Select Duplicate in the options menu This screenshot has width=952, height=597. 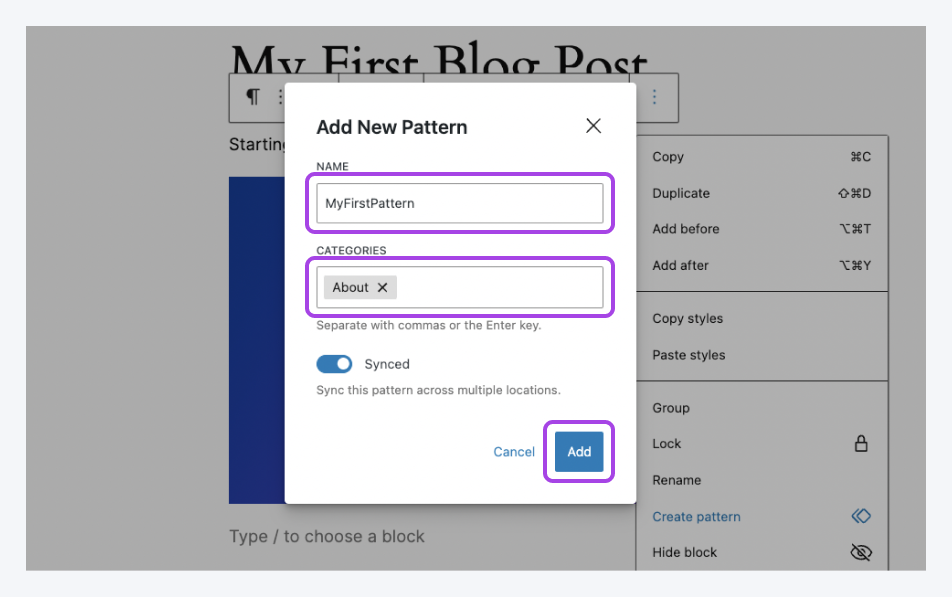[681, 193]
